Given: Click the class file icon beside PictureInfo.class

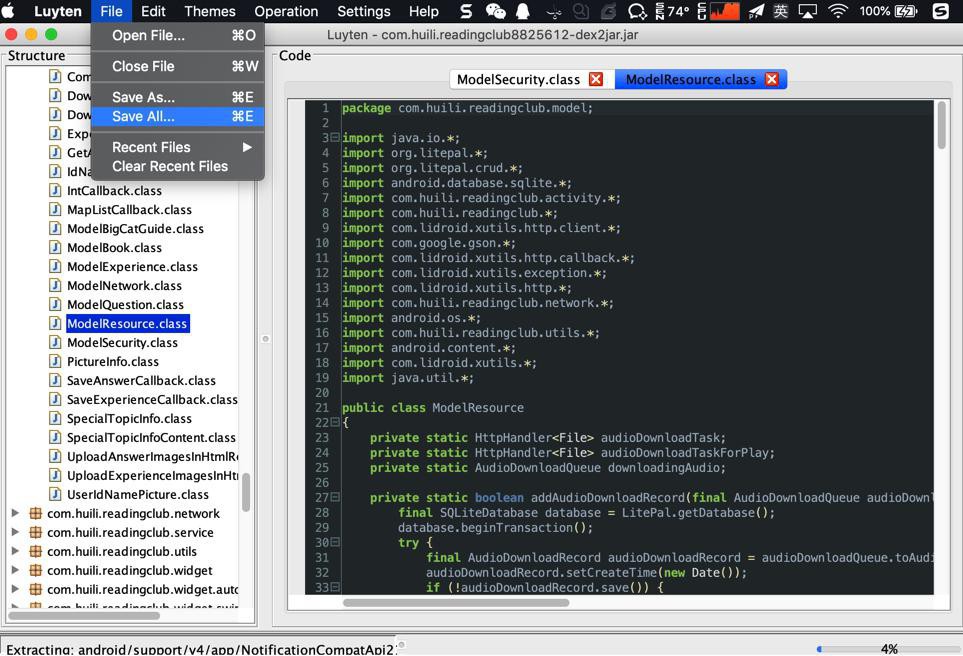Looking at the screenshot, I should point(56,361).
